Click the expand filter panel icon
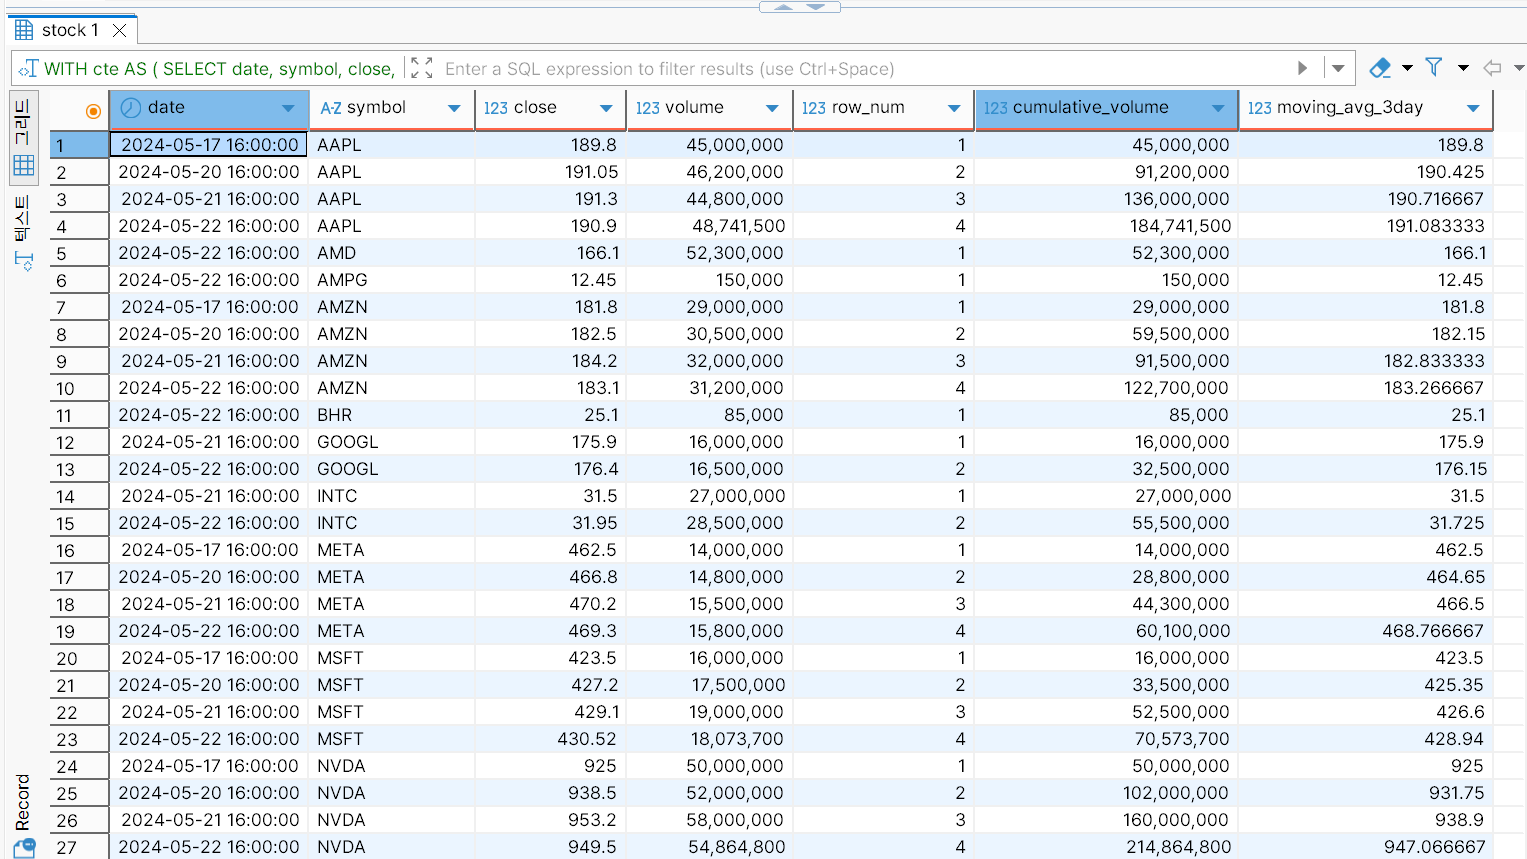The width and height of the screenshot is (1527, 859). point(422,68)
